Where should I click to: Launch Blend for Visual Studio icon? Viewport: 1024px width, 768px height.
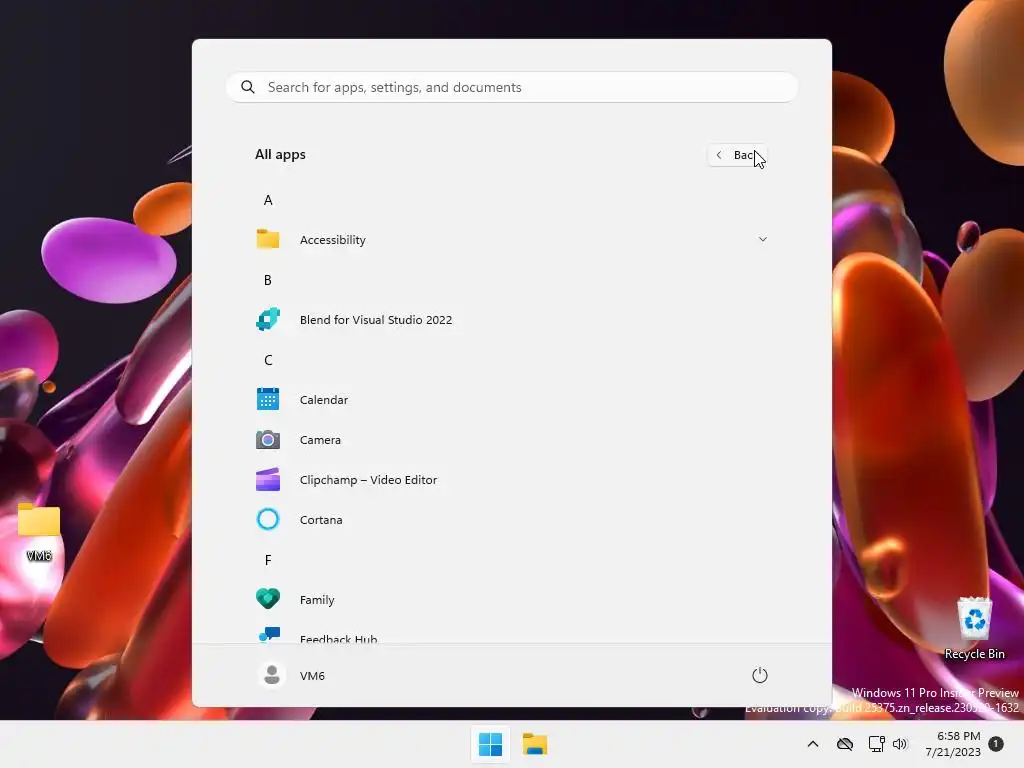pyautogui.click(x=268, y=319)
